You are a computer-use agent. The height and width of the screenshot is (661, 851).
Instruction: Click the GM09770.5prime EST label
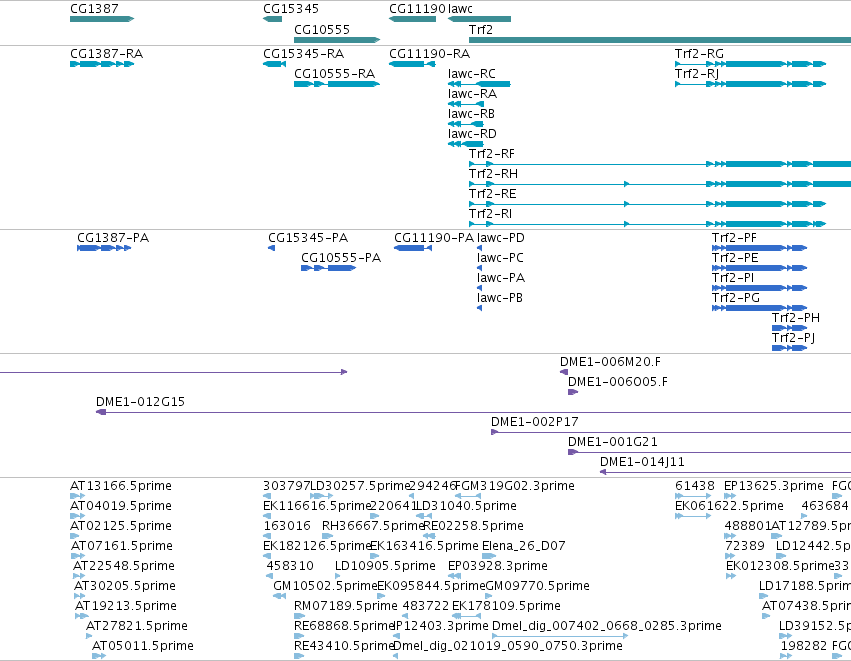point(537,587)
